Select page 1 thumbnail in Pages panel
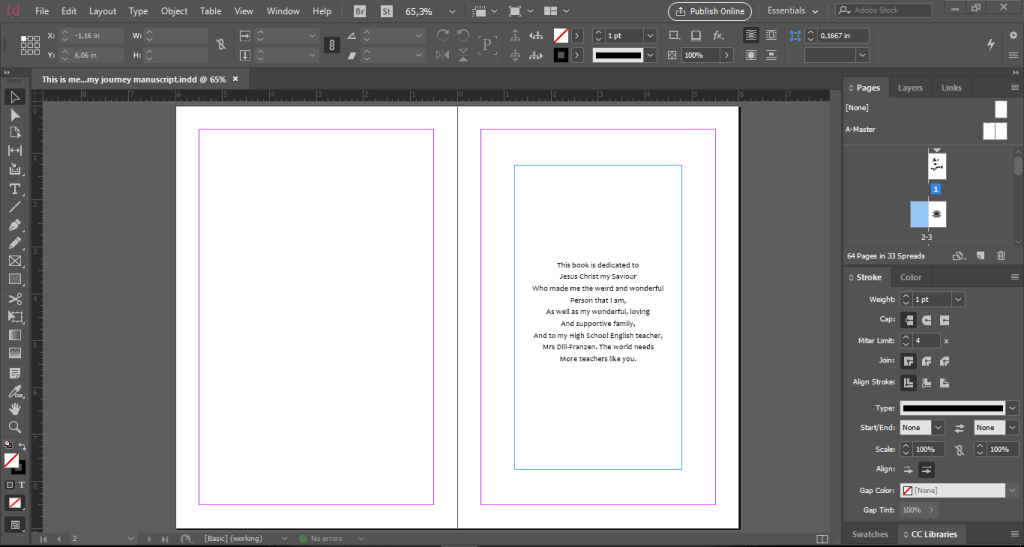This screenshot has height=547, width=1024. [936, 166]
